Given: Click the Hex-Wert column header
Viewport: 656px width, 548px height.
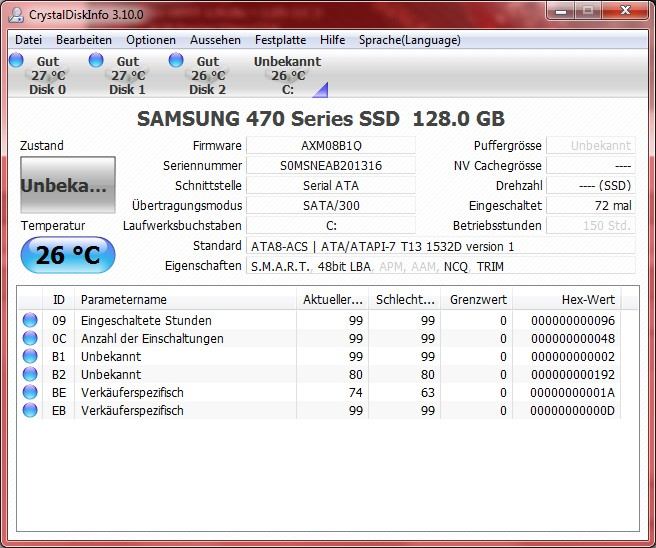Looking at the screenshot, I should (x=567, y=300).
